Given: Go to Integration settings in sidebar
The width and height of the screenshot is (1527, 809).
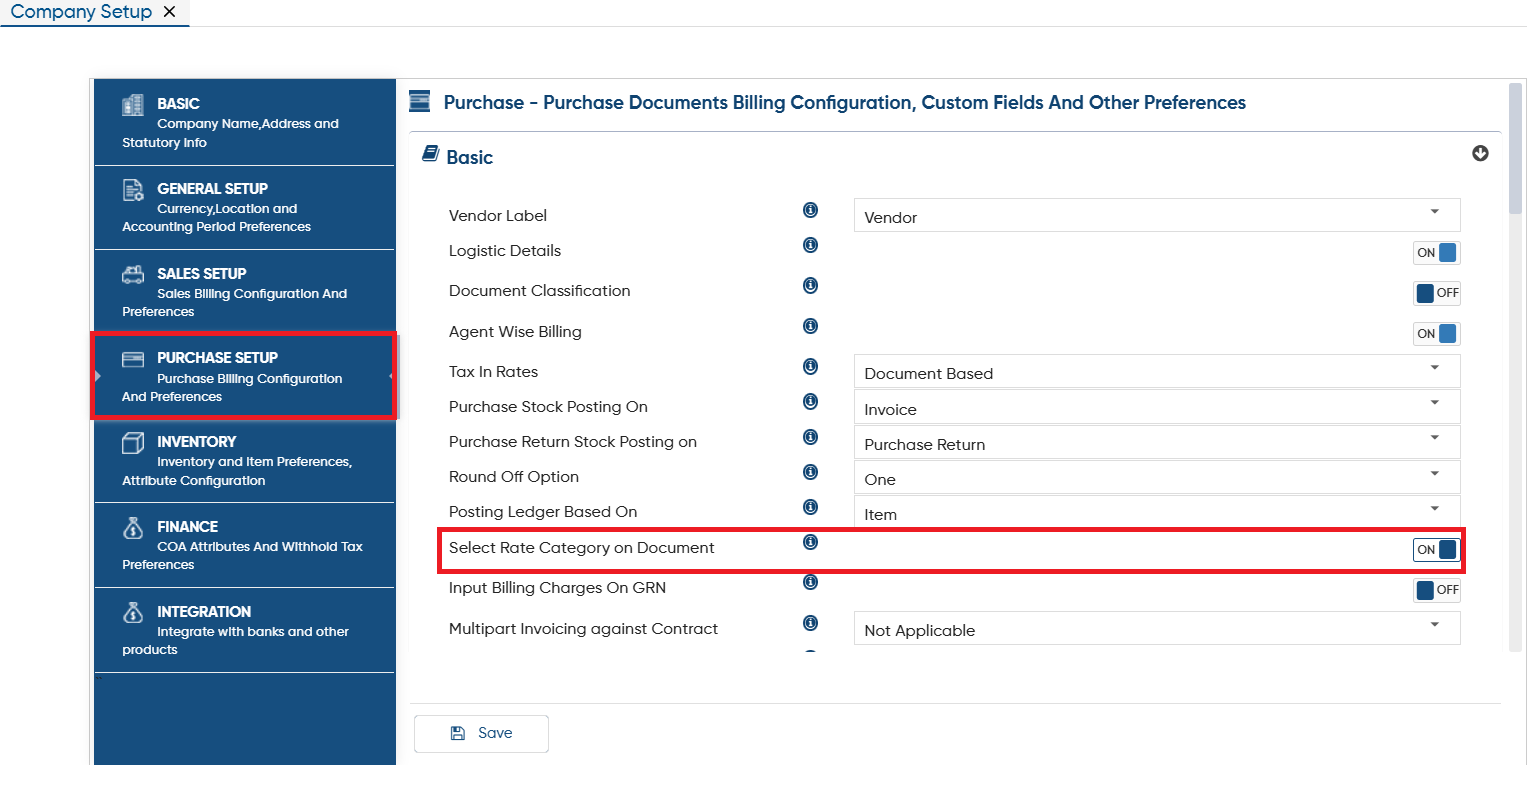Looking at the screenshot, I should (244, 630).
